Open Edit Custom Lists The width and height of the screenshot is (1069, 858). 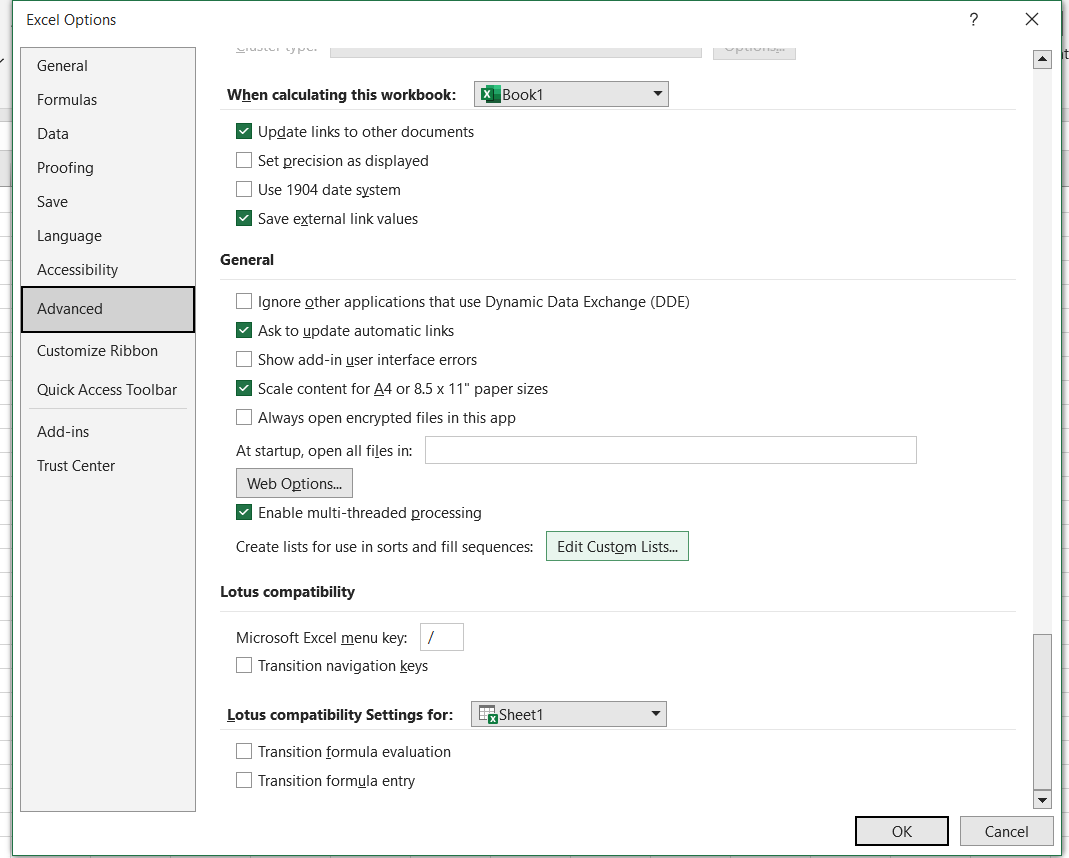pyautogui.click(x=617, y=546)
